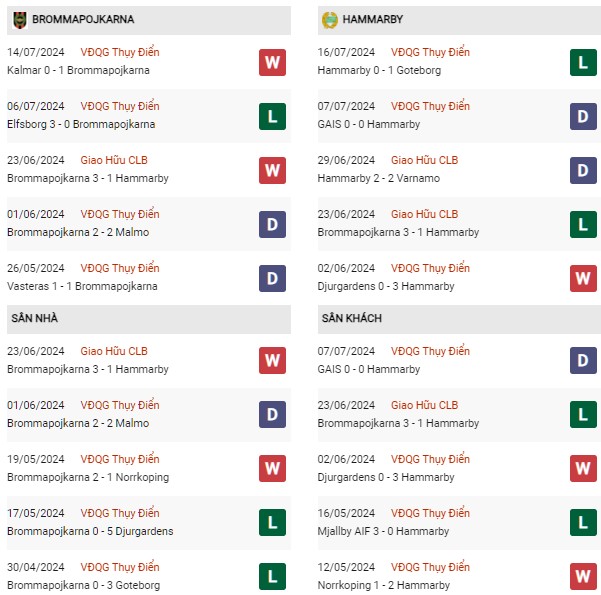
Task: Click L badge for Brommapojkarna 0-5 Djurgardens
Action: click(272, 522)
